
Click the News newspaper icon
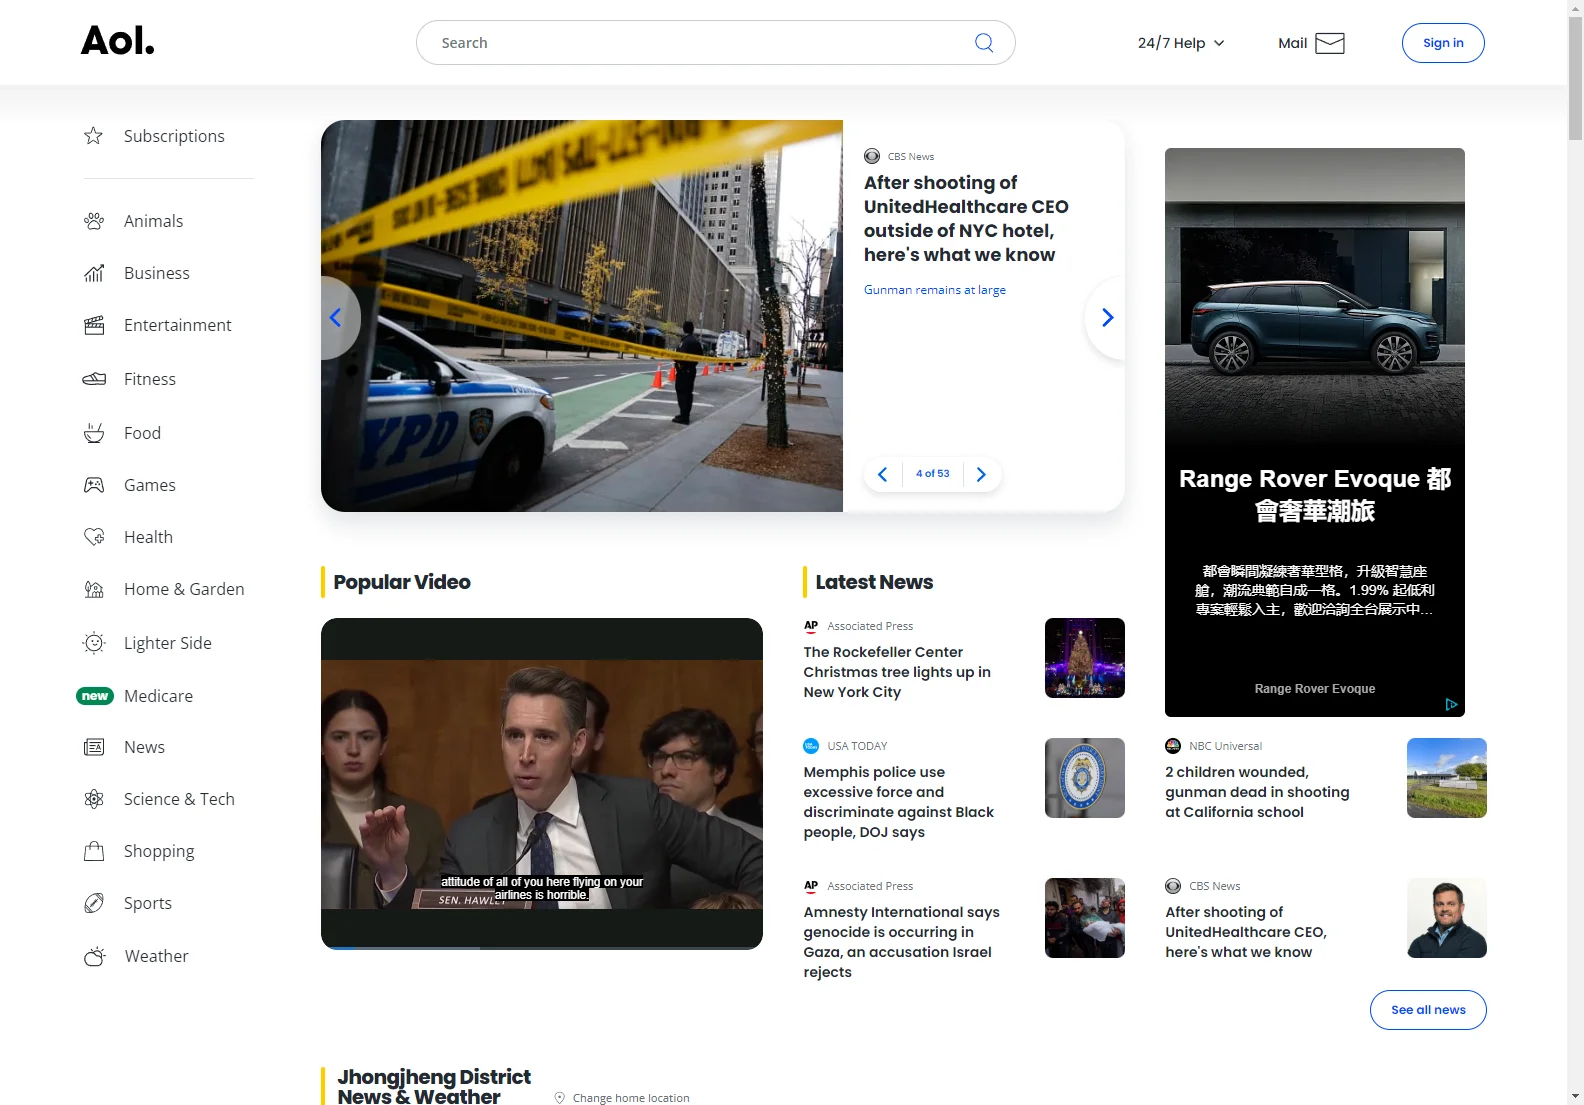[94, 747]
